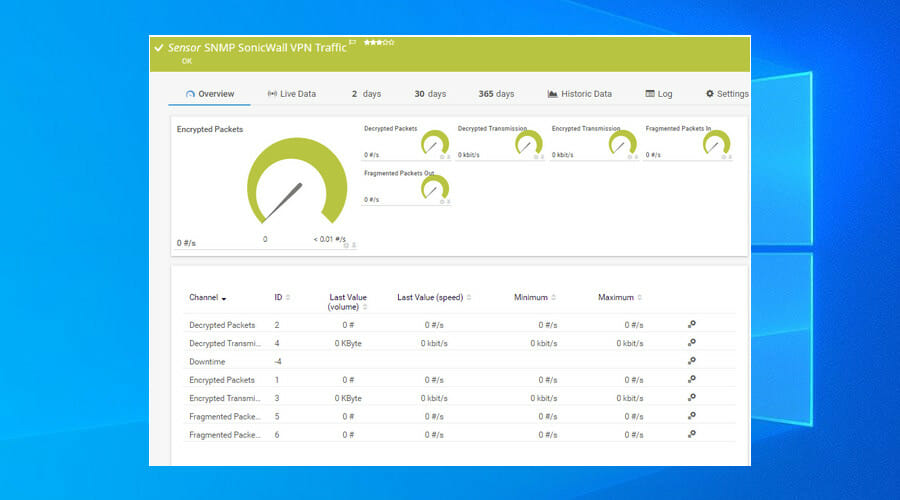
Task: Click the large Encrypted Packets gauge
Action: pyautogui.click(x=297, y=181)
